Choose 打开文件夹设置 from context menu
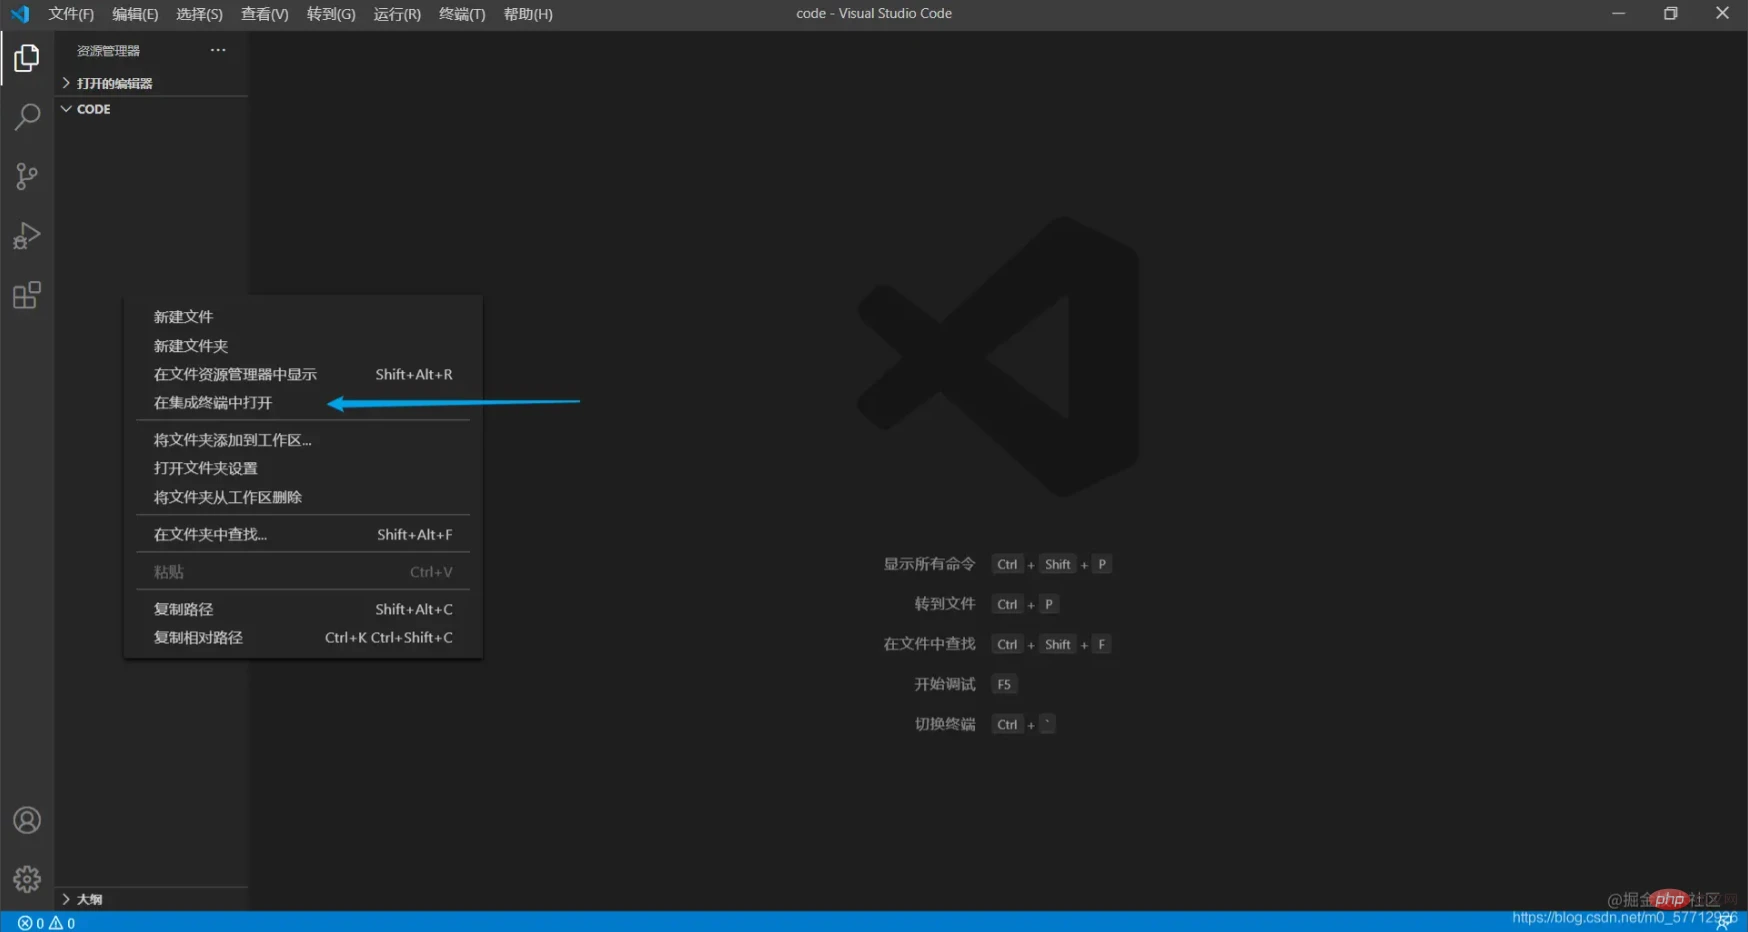This screenshot has width=1748, height=932. click(x=303, y=468)
